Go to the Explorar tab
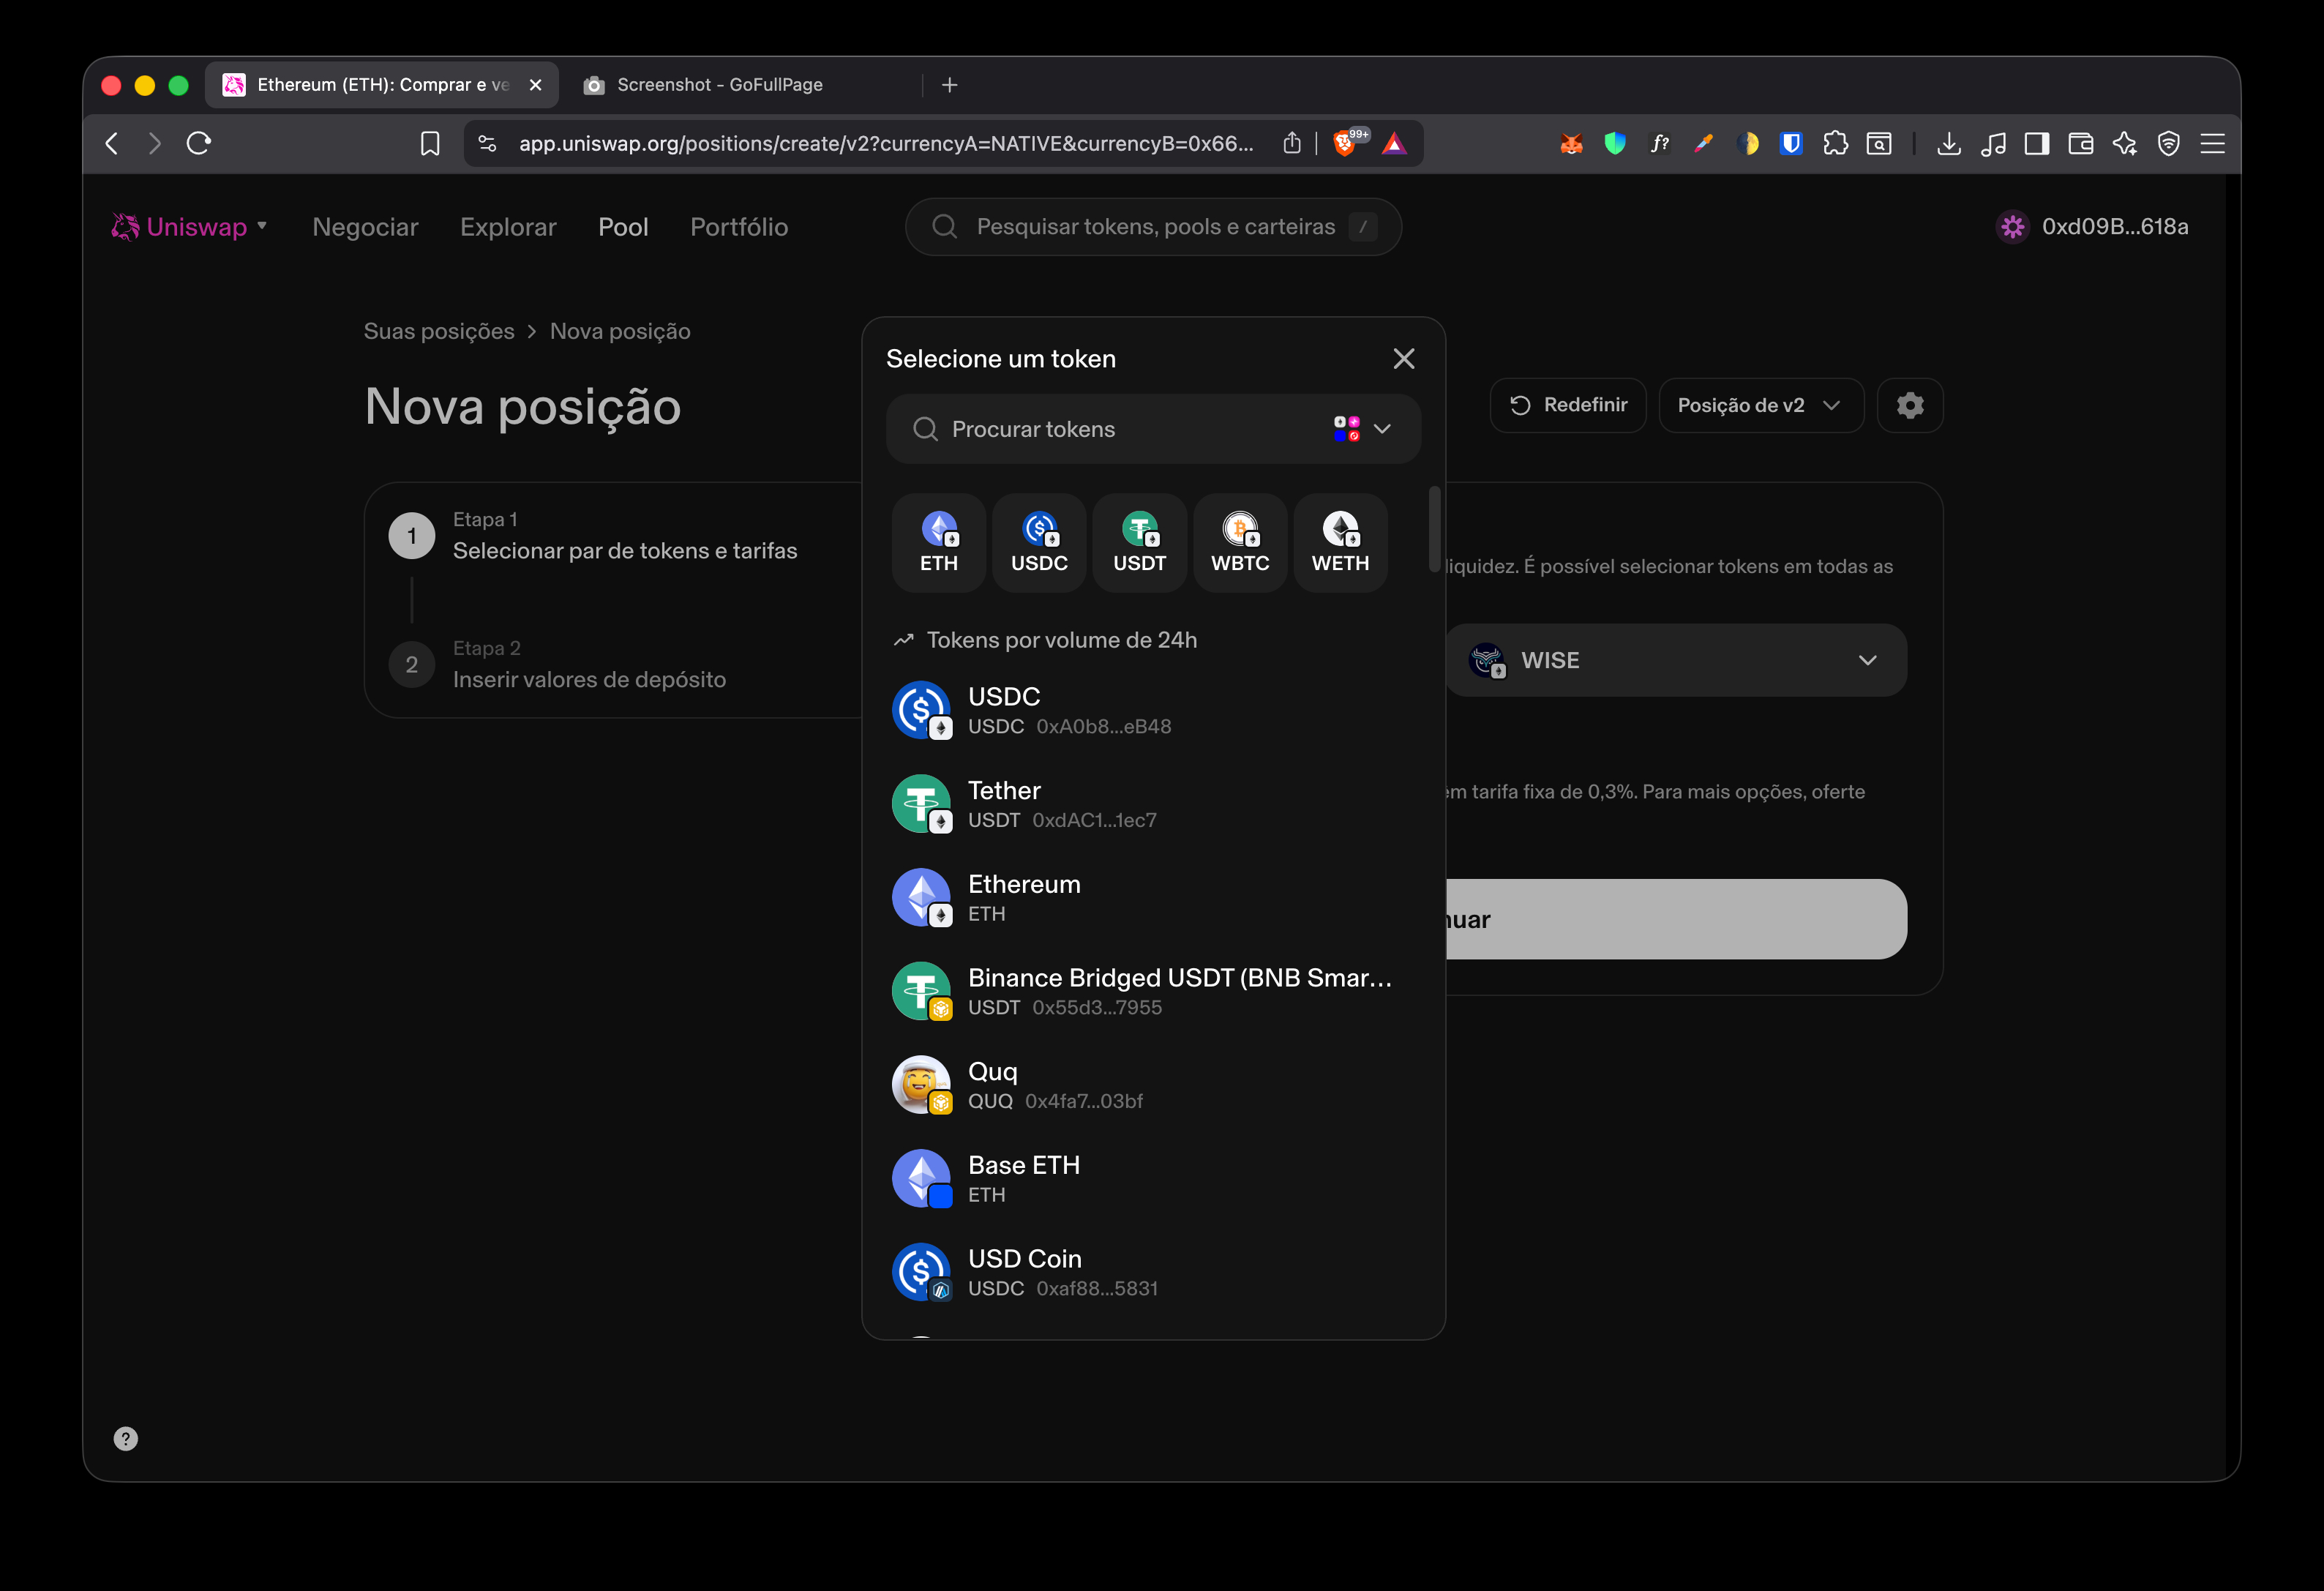The image size is (2324, 1591). pos(508,227)
